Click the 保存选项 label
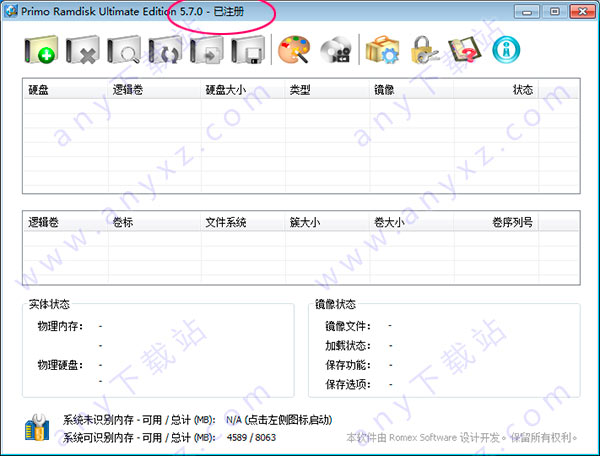 coord(348,384)
